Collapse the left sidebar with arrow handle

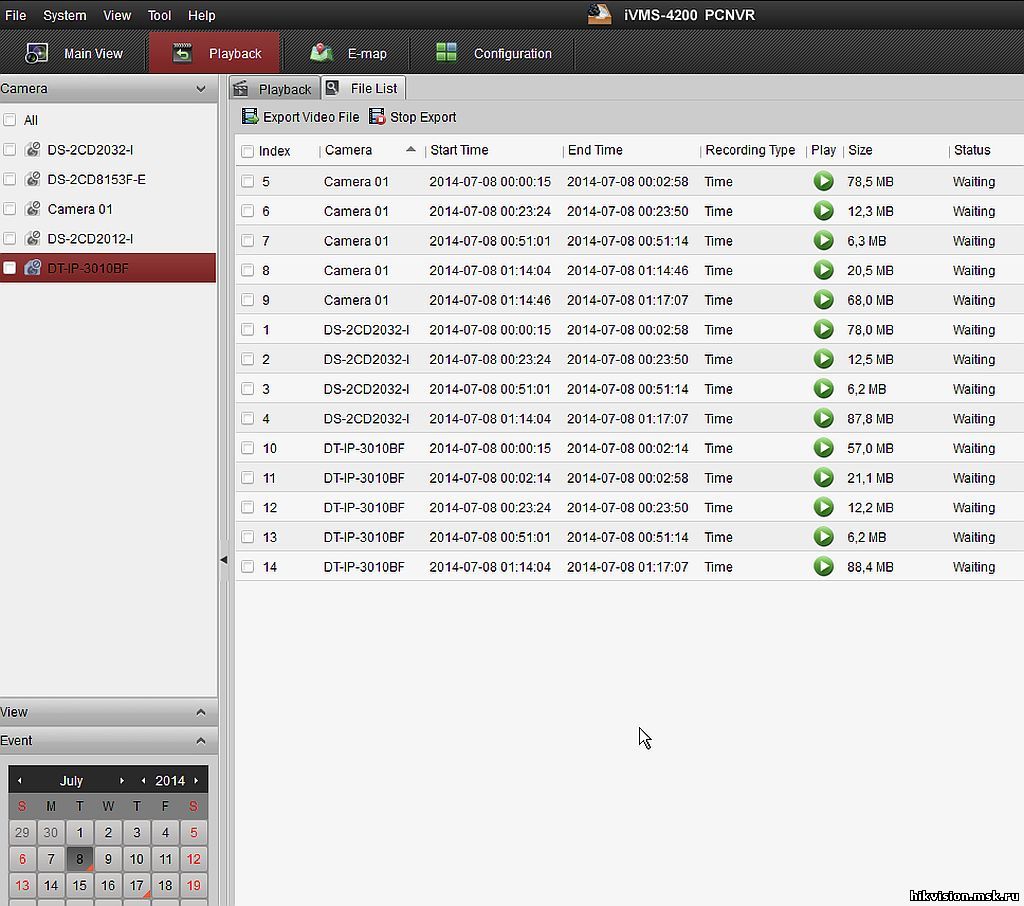point(223,560)
